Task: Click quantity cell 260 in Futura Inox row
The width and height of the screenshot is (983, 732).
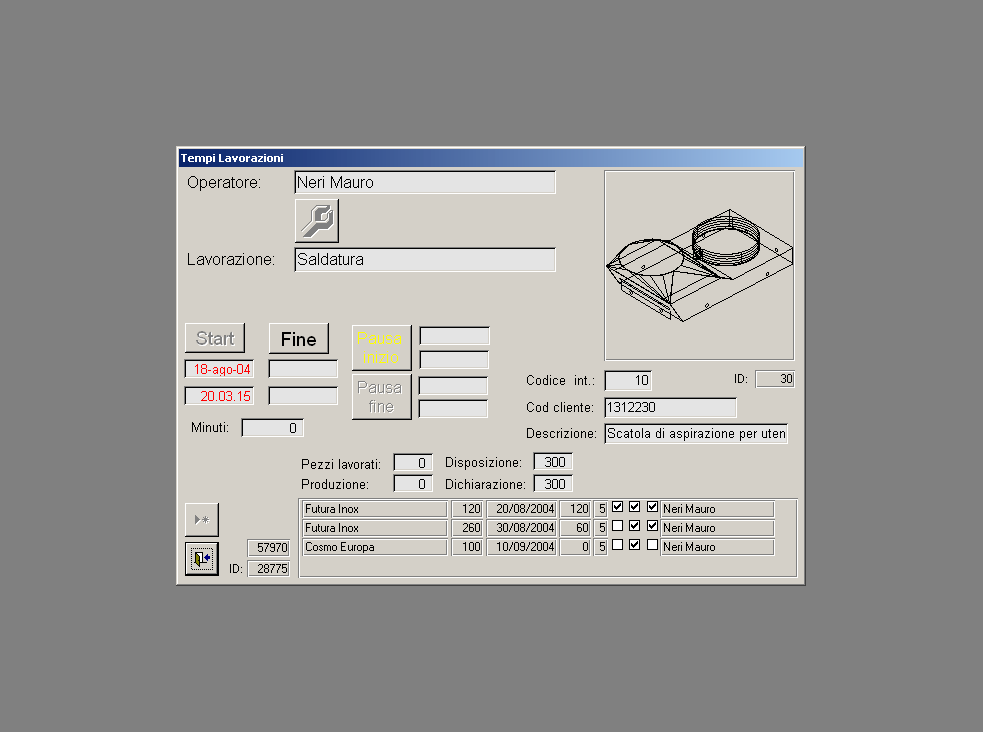Action: click(467, 528)
